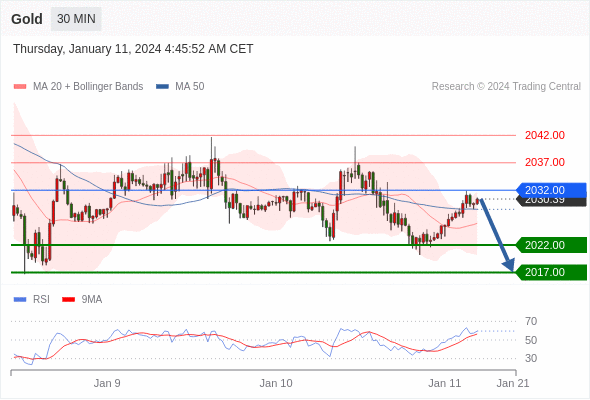Image resolution: width=590 pixels, height=400 pixels.
Task: Click the RSI legend label
Action: pos(41,300)
